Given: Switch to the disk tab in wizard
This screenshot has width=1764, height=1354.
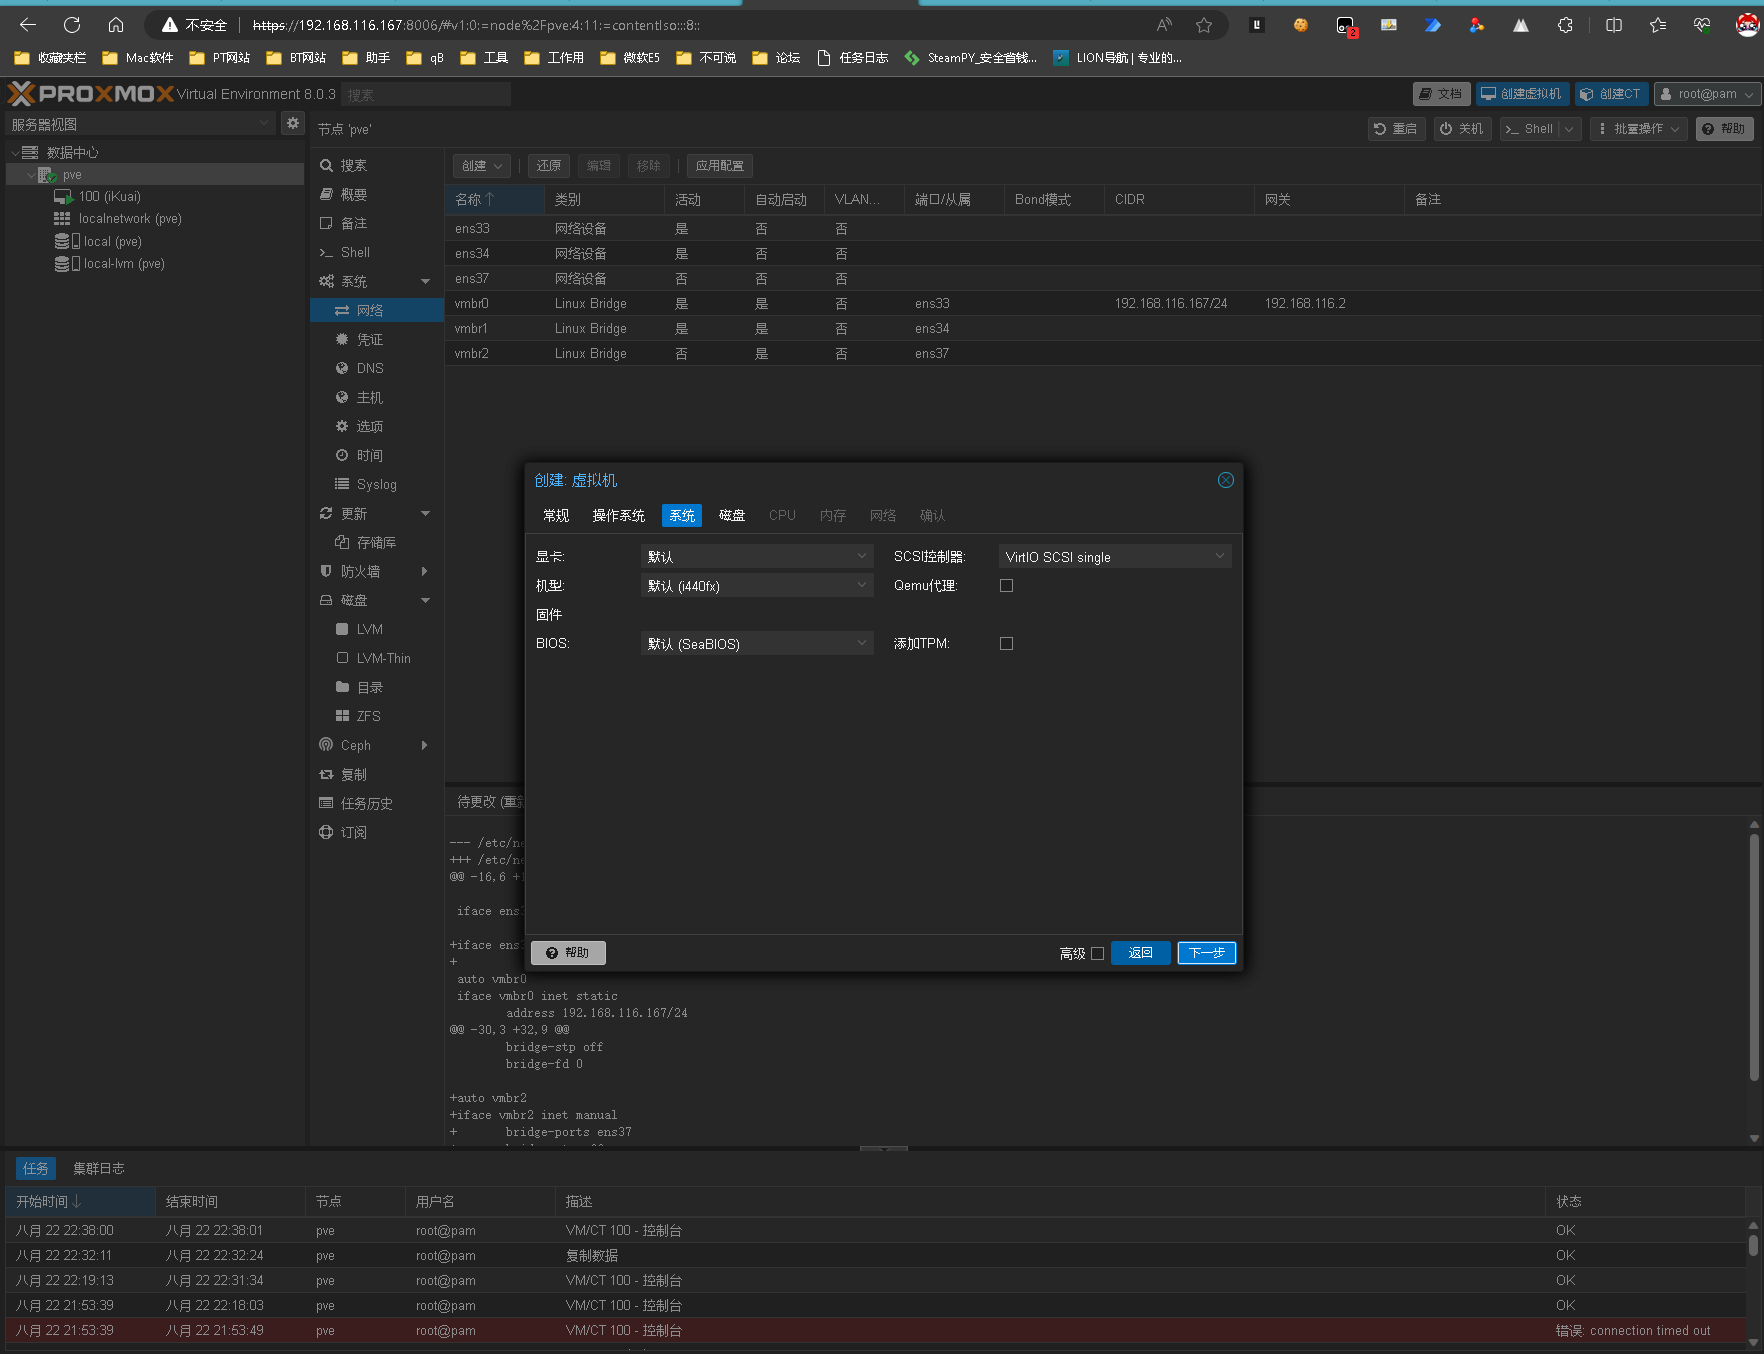Looking at the screenshot, I should pyautogui.click(x=731, y=515).
